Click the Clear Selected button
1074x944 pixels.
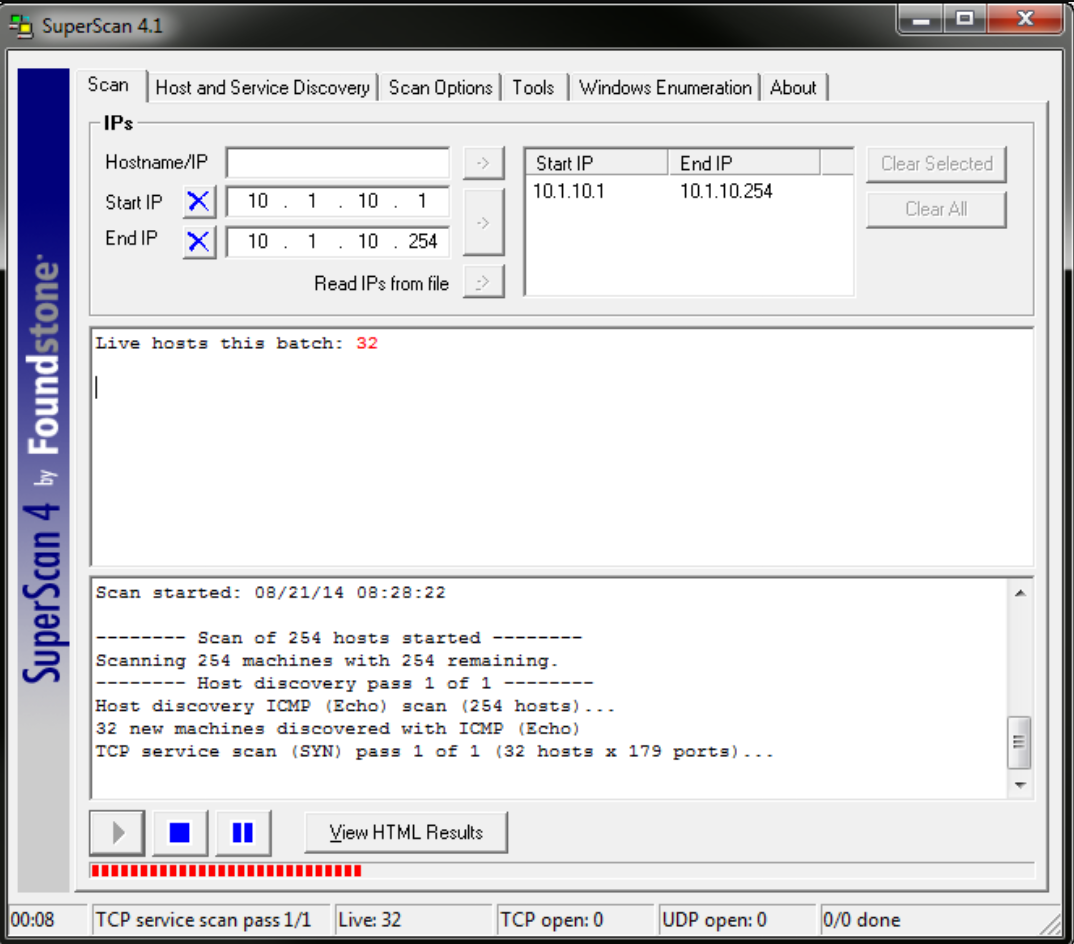click(936, 164)
